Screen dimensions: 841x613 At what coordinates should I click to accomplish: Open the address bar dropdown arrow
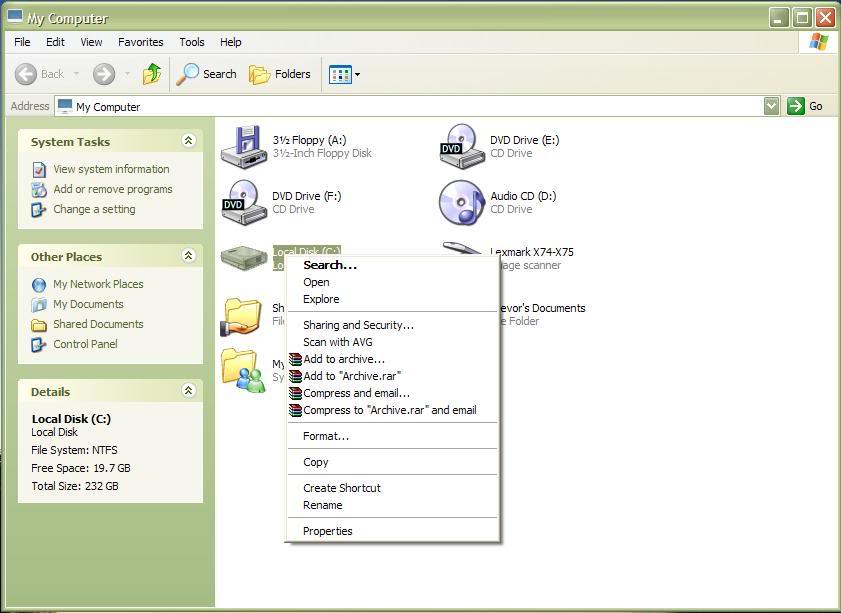(771, 106)
